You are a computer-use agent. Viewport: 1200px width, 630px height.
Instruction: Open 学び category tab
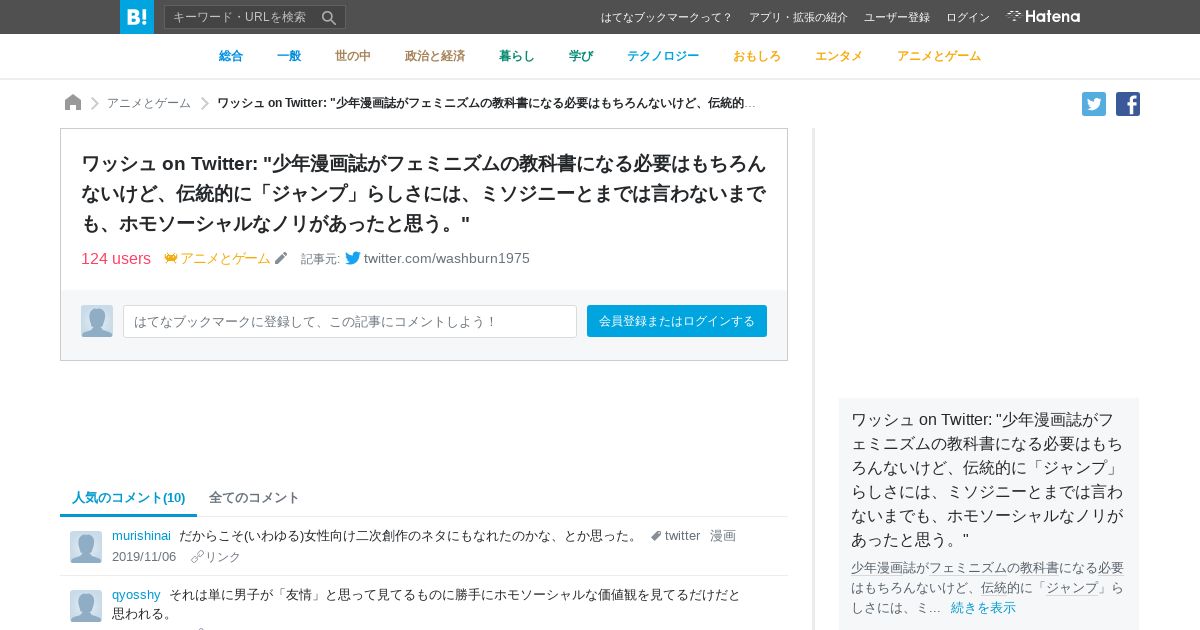click(x=581, y=56)
